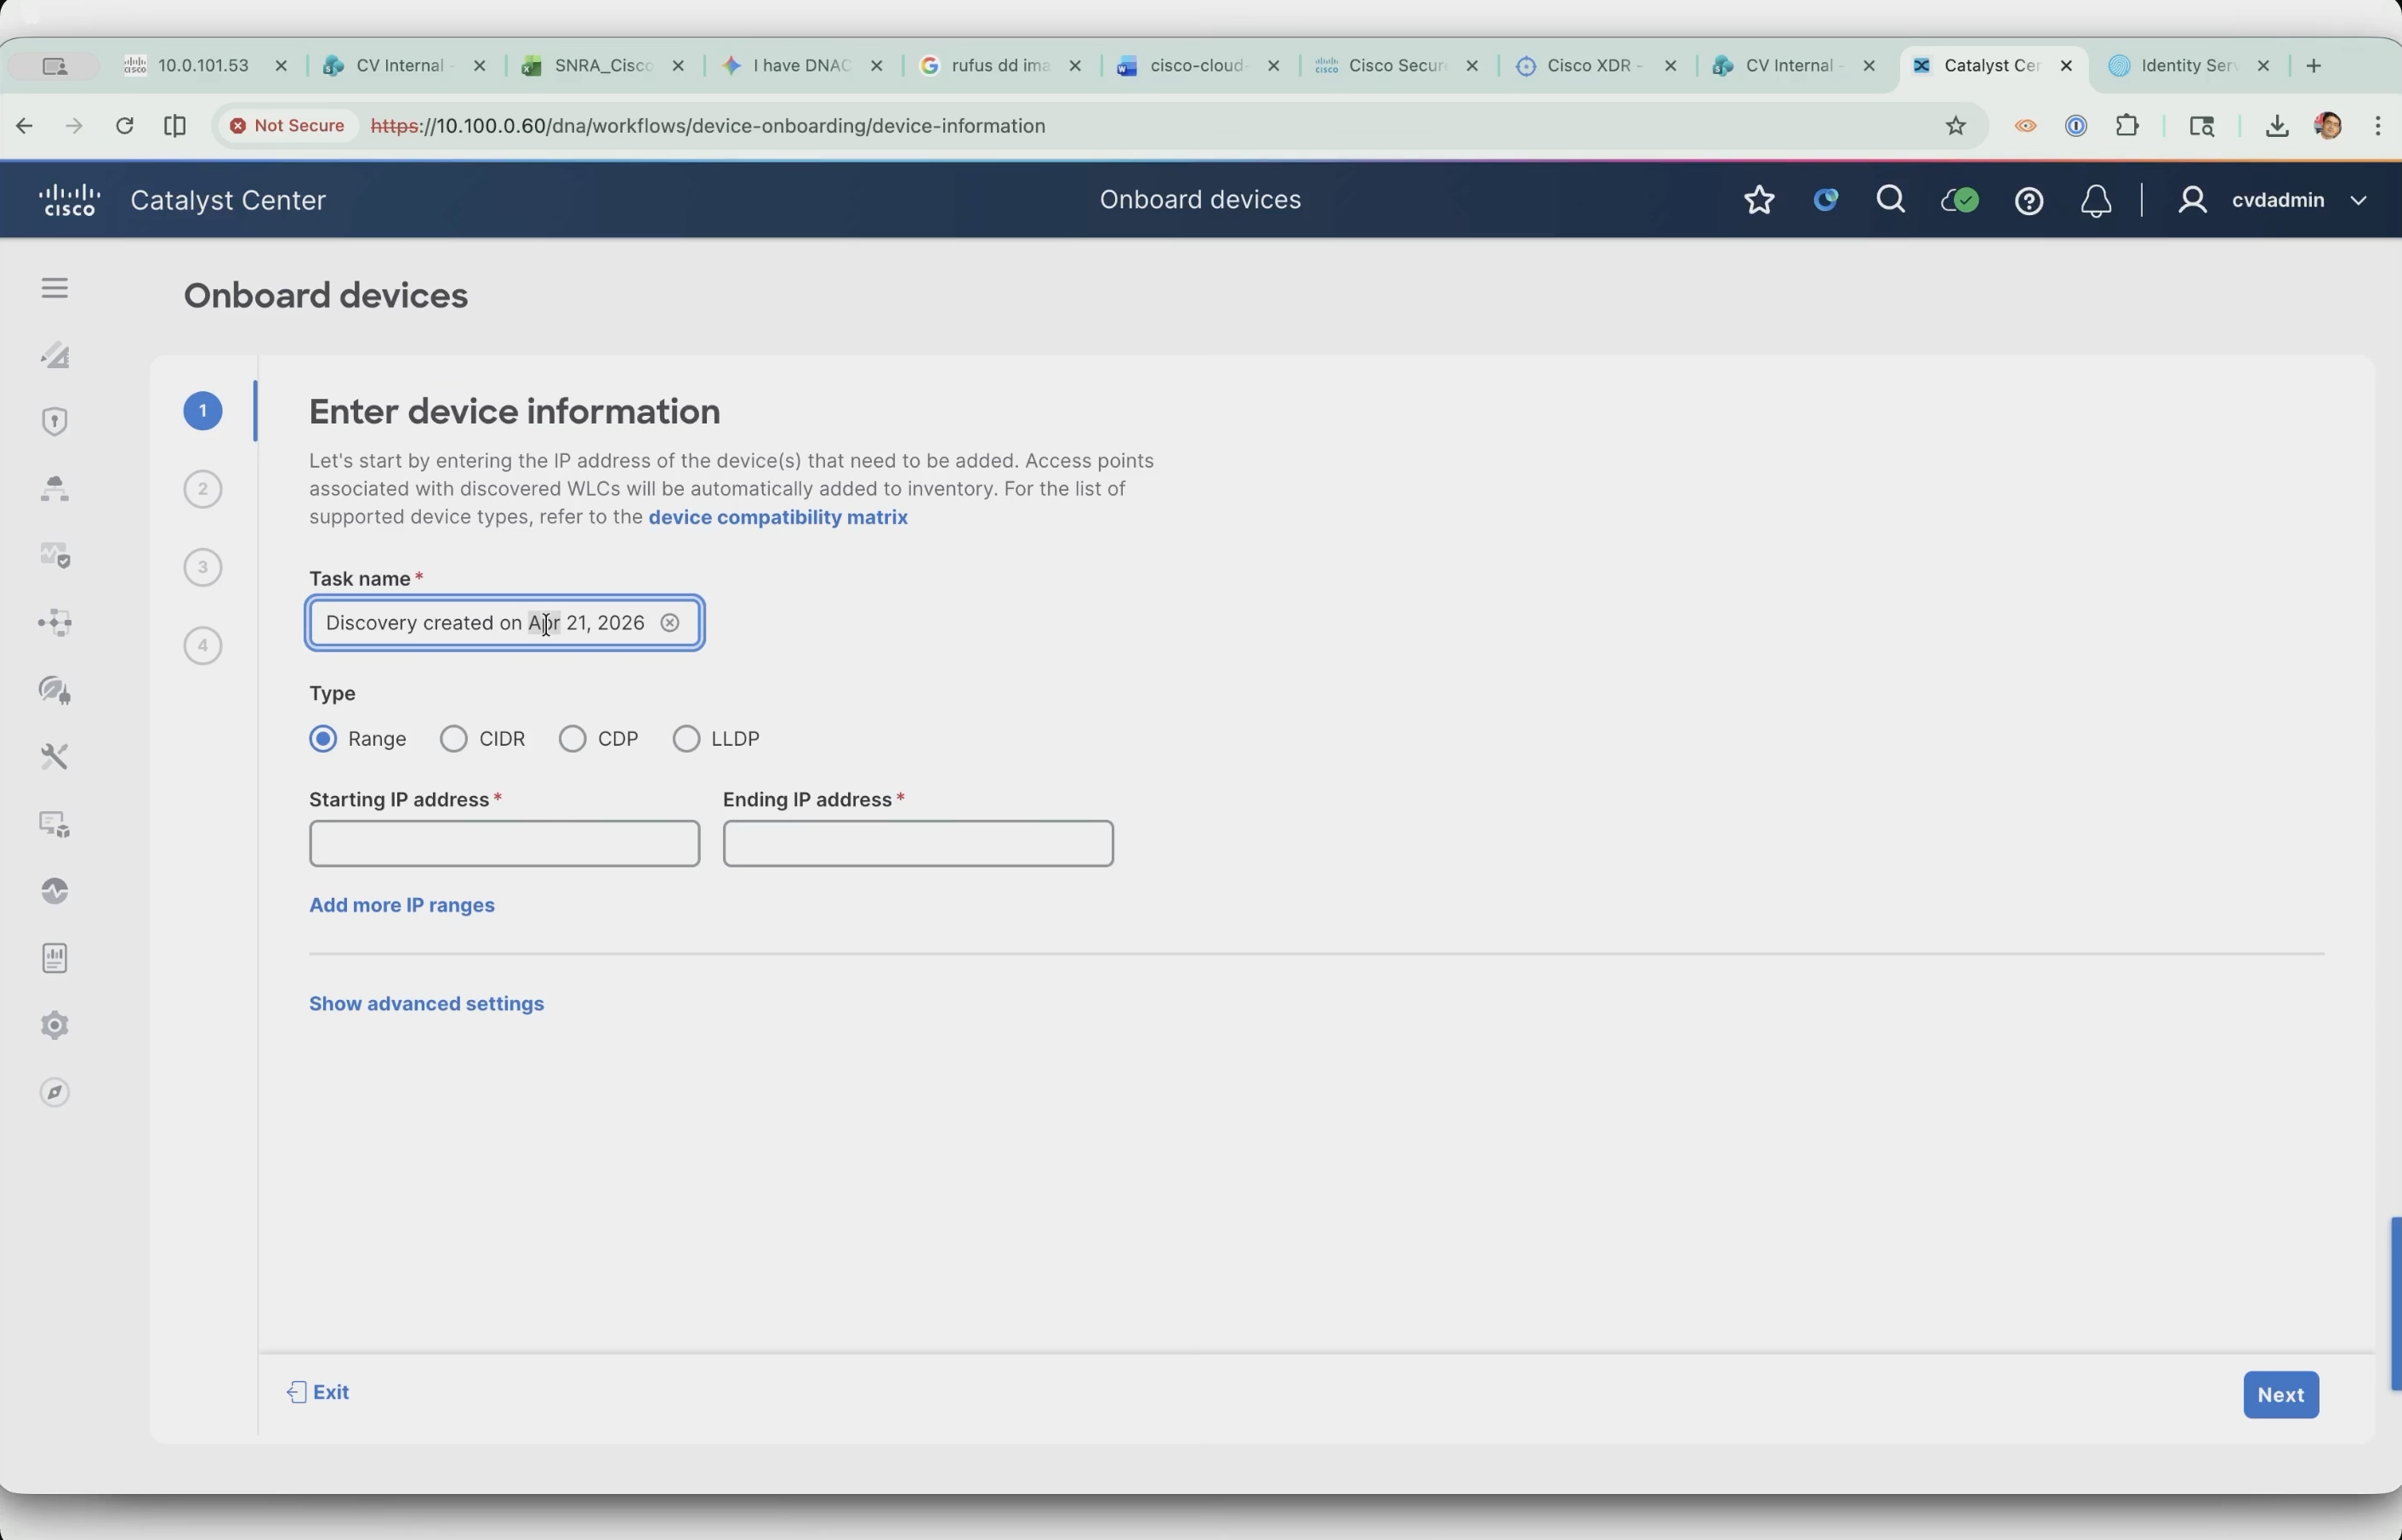
Task: Click the Exit link
Action: (319, 1392)
